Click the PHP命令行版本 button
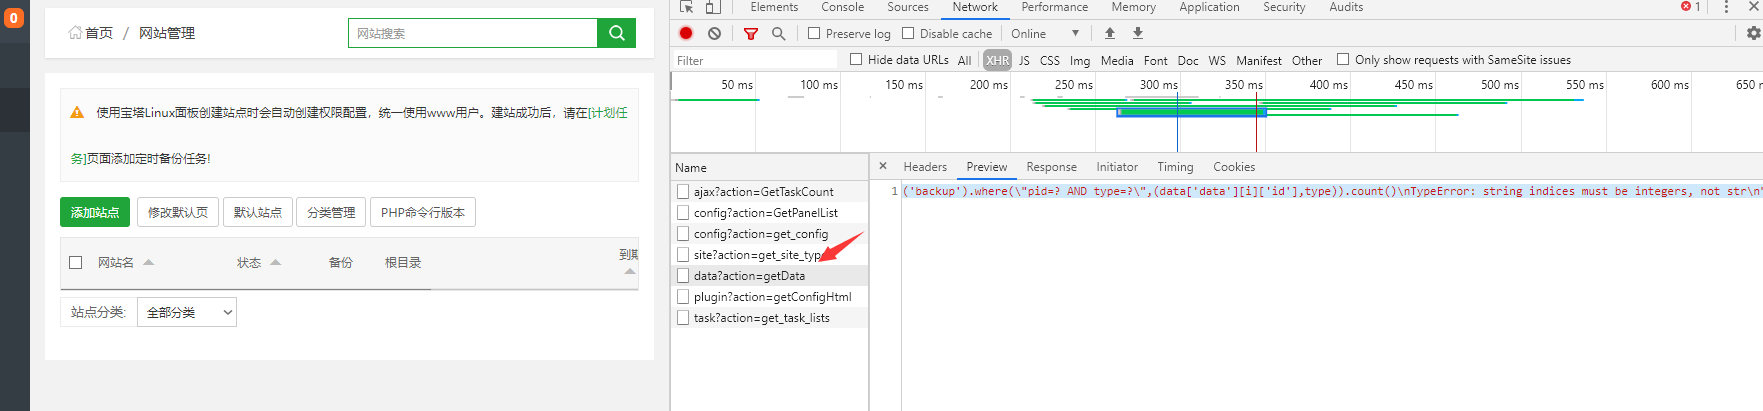This screenshot has width=1763, height=411. click(423, 212)
